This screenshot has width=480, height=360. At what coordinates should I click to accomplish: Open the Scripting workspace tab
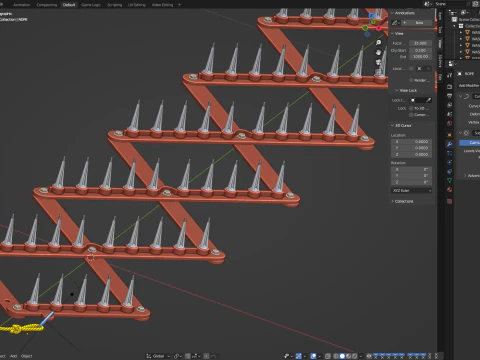point(115,5)
